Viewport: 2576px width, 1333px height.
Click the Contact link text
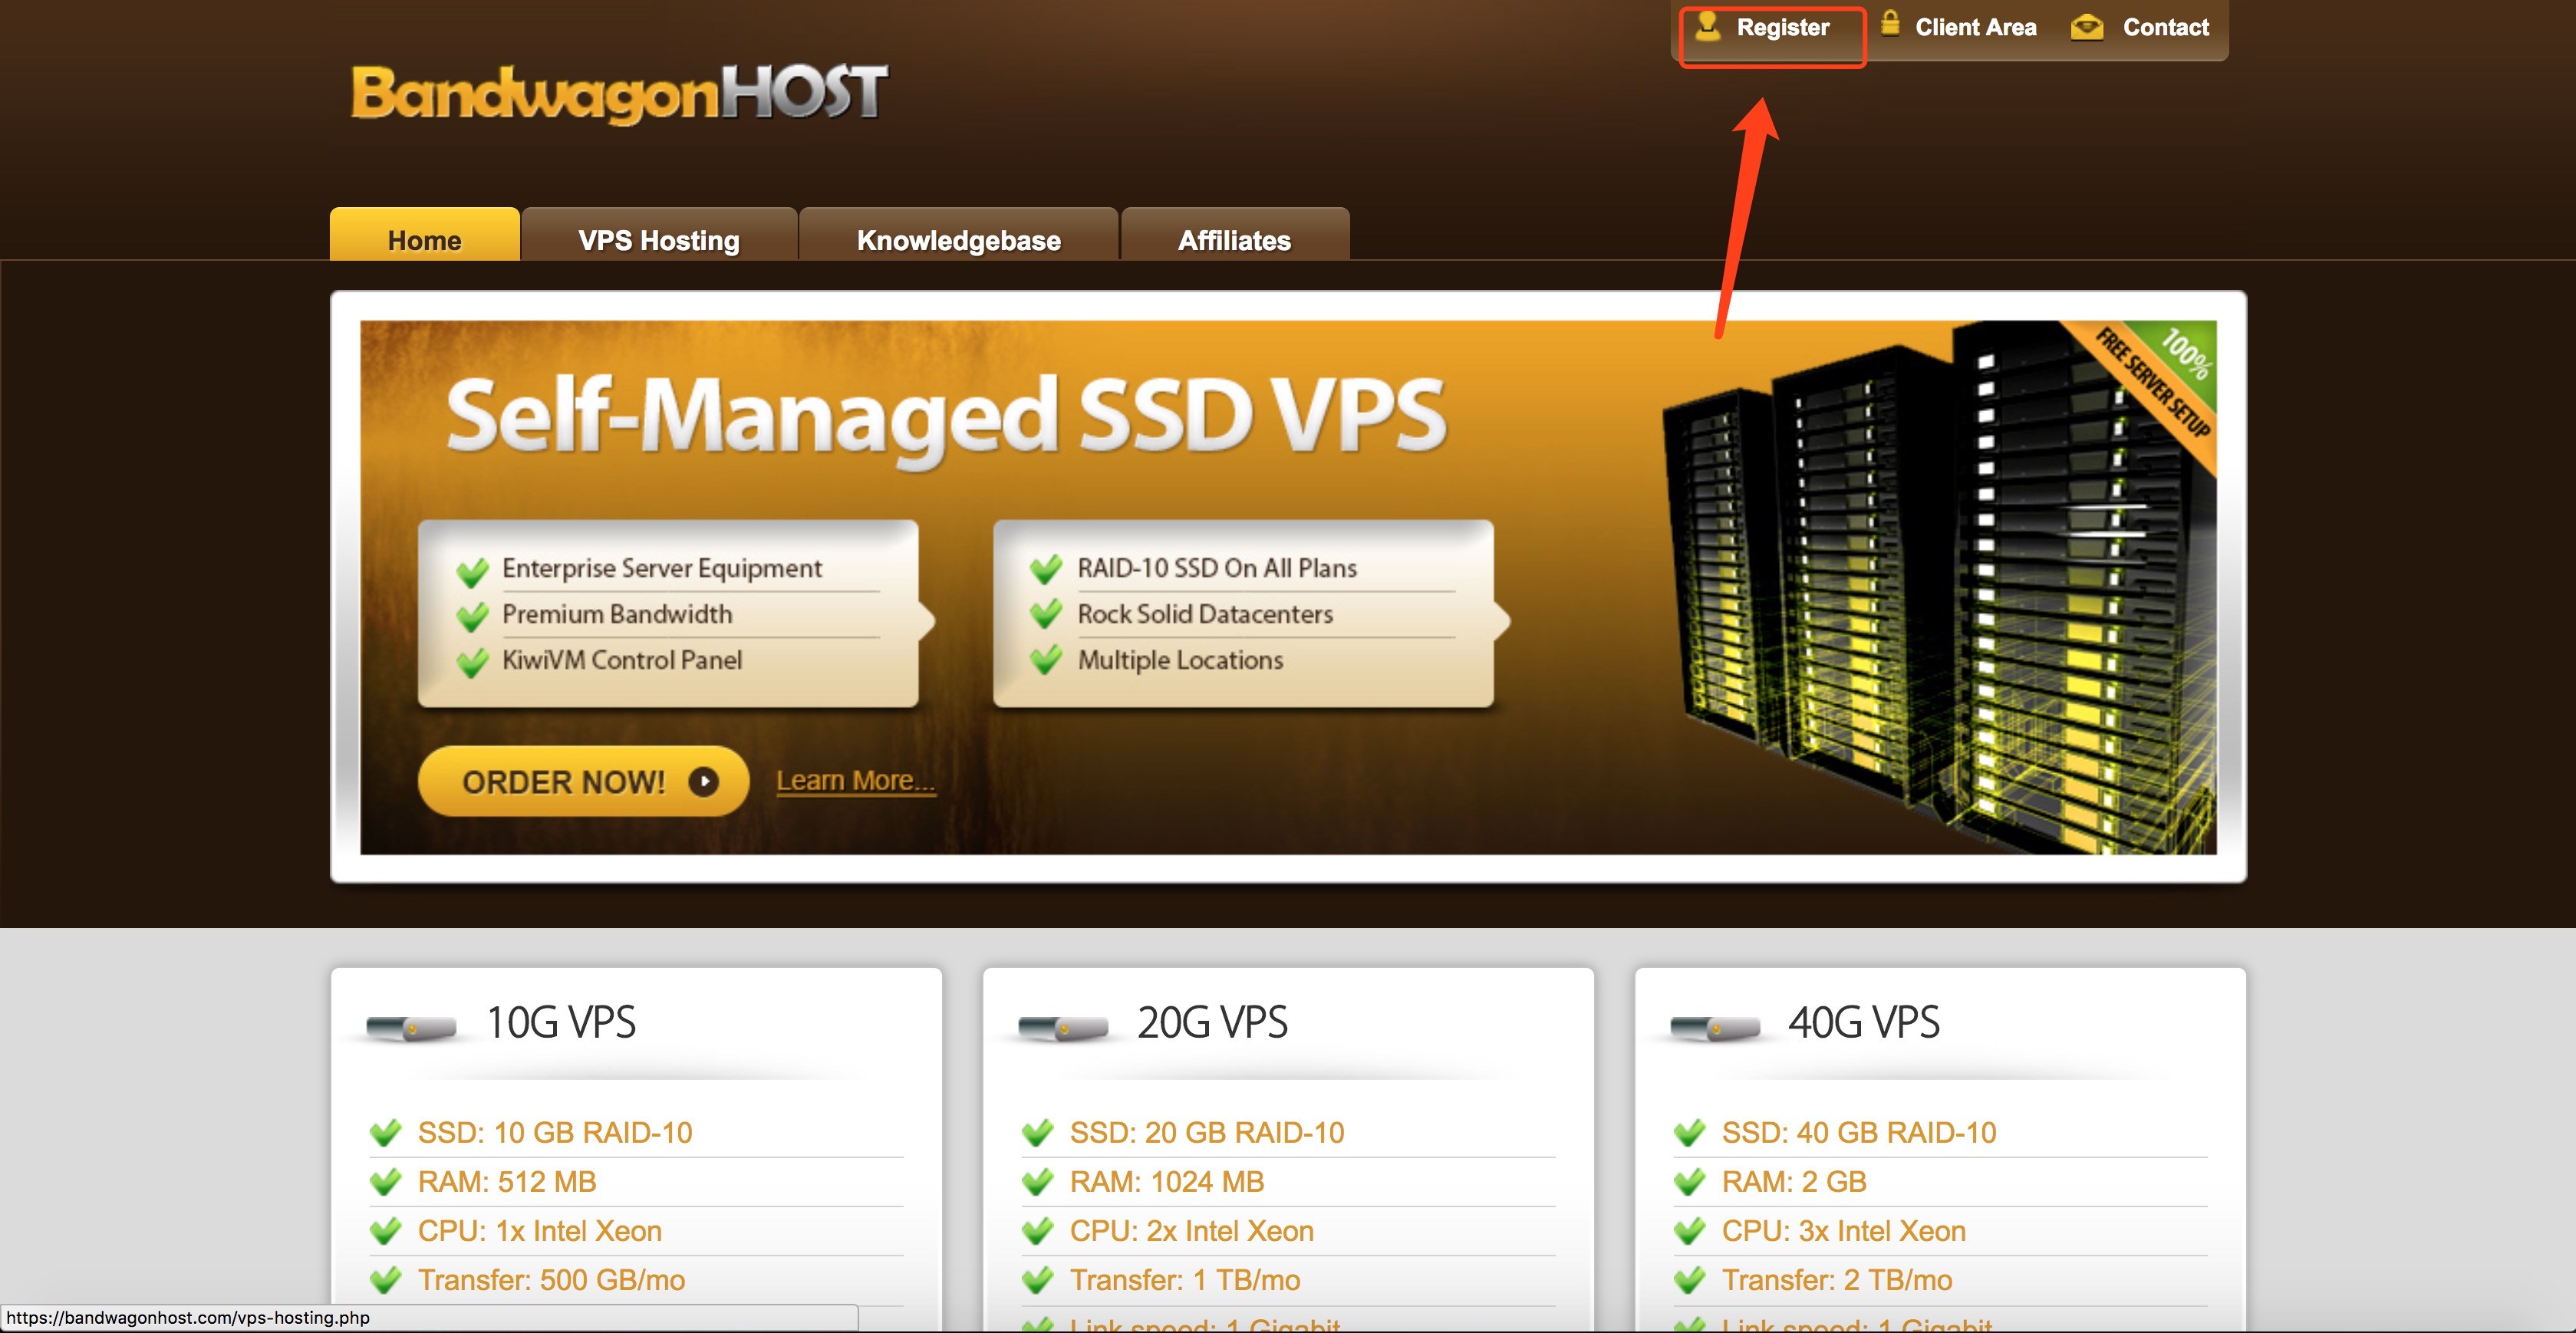(2165, 27)
